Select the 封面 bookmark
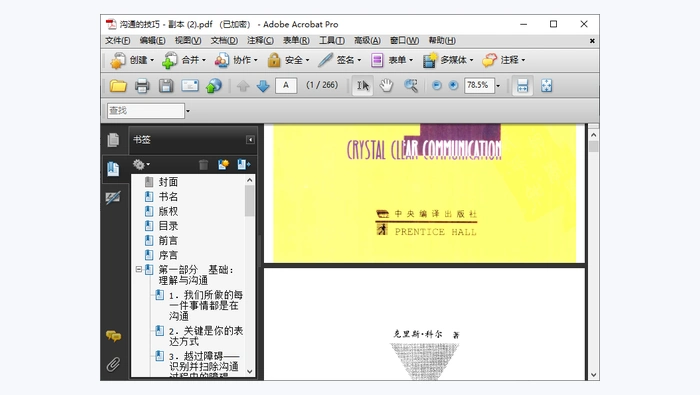This screenshot has width=700, height=395. pos(168,182)
